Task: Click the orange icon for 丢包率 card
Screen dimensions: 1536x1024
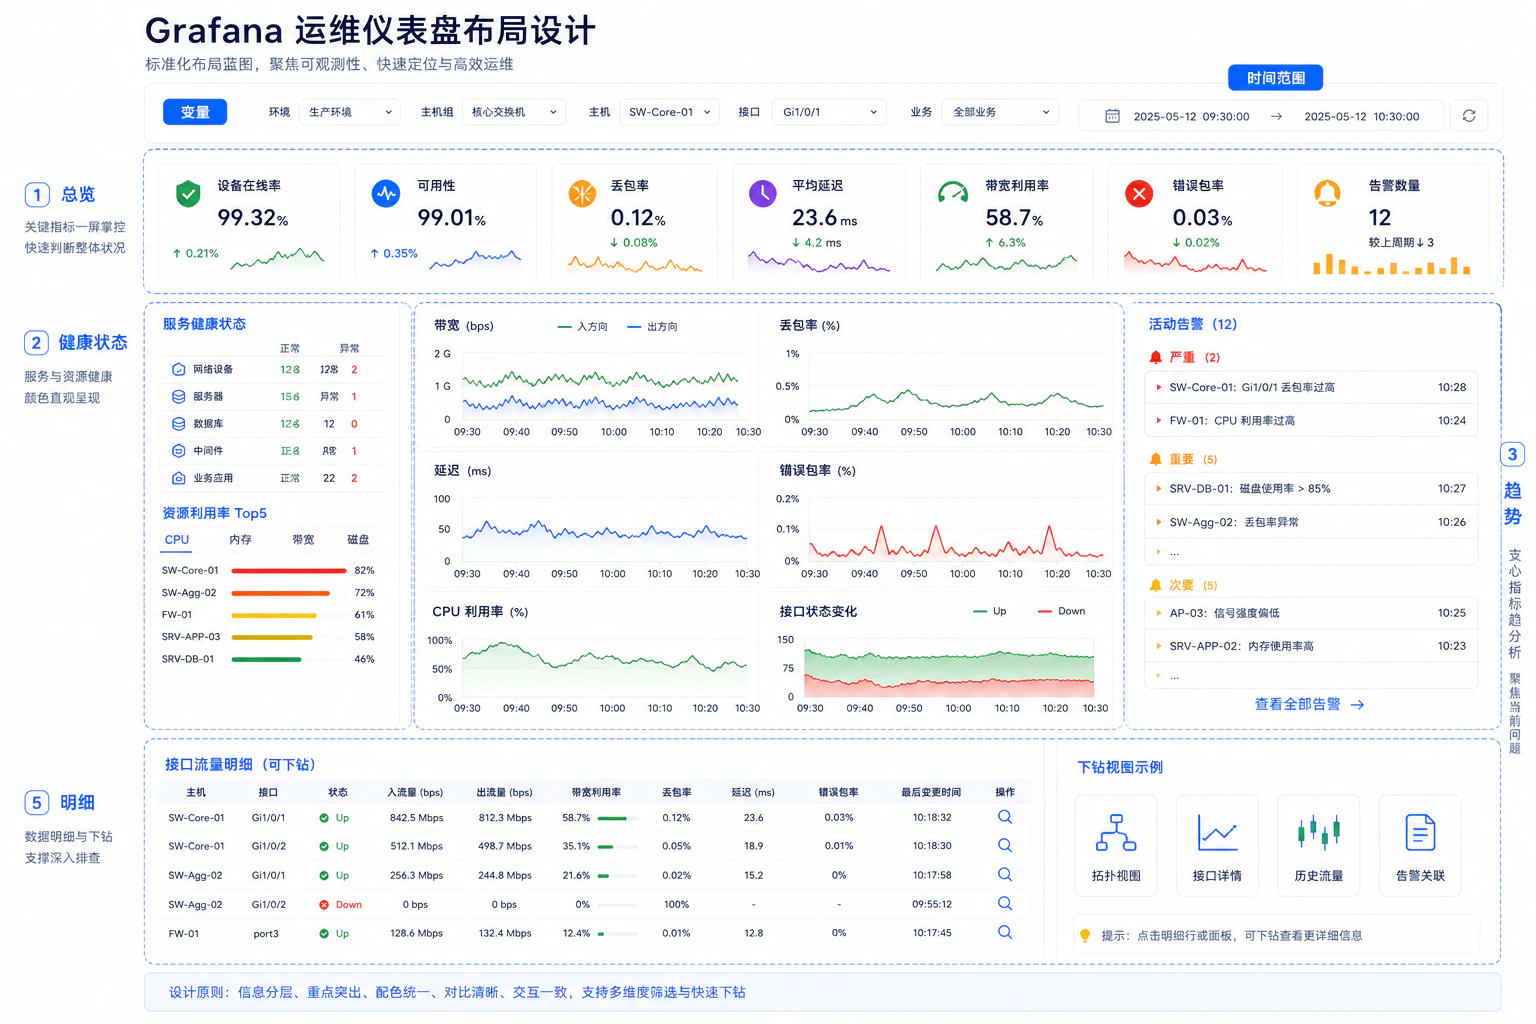Action: coord(582,193)
